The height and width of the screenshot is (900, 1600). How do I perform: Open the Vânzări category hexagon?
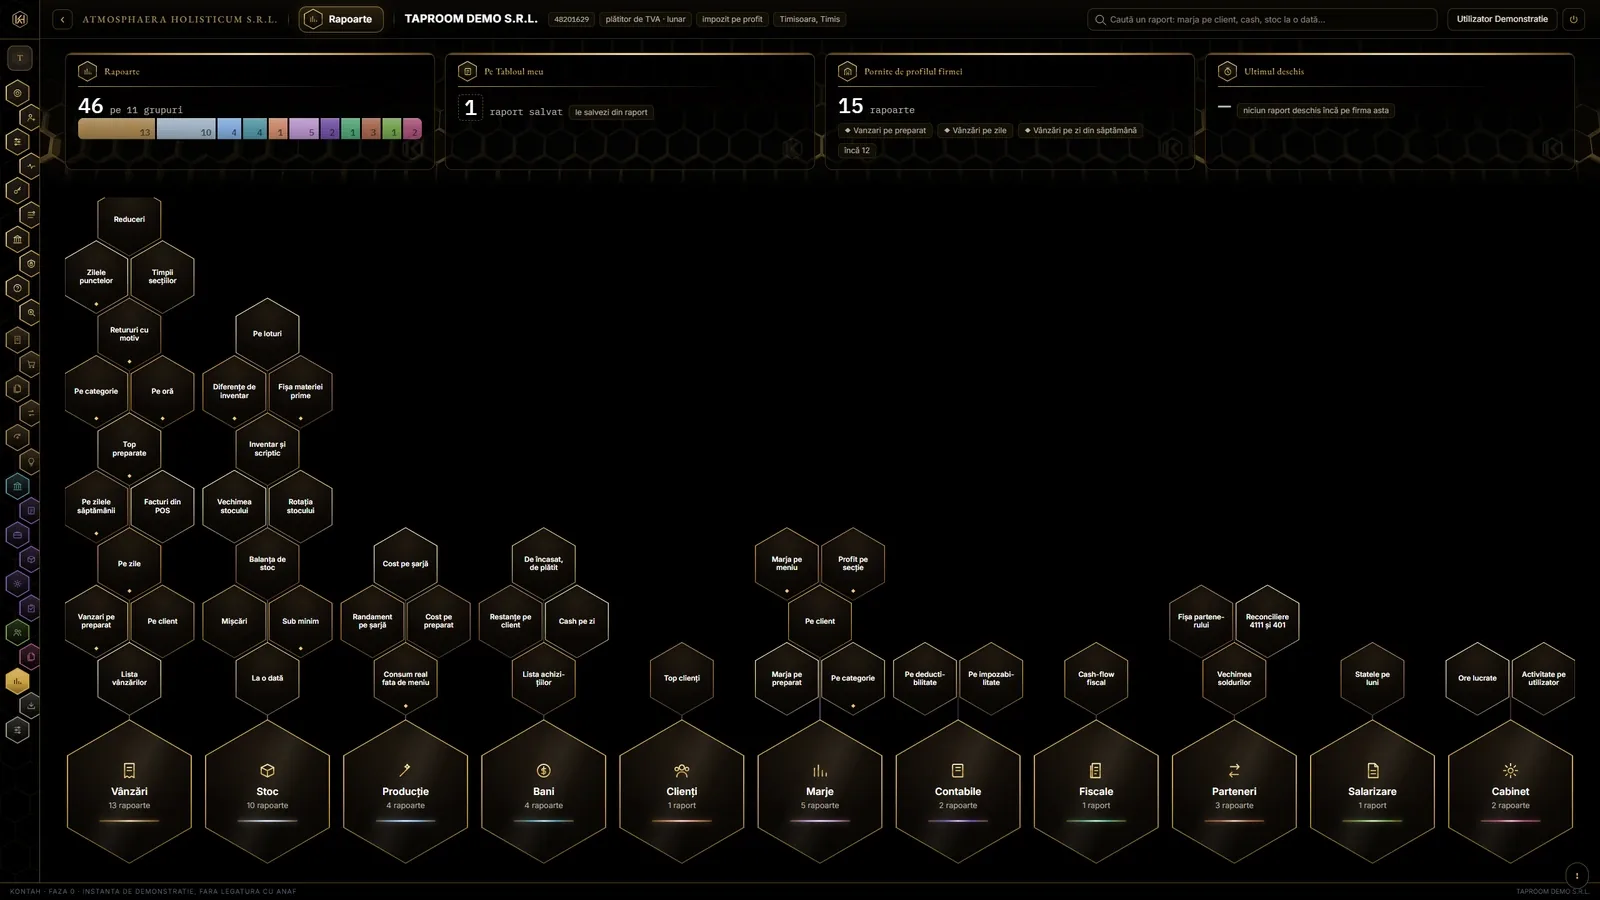[129, 791]
